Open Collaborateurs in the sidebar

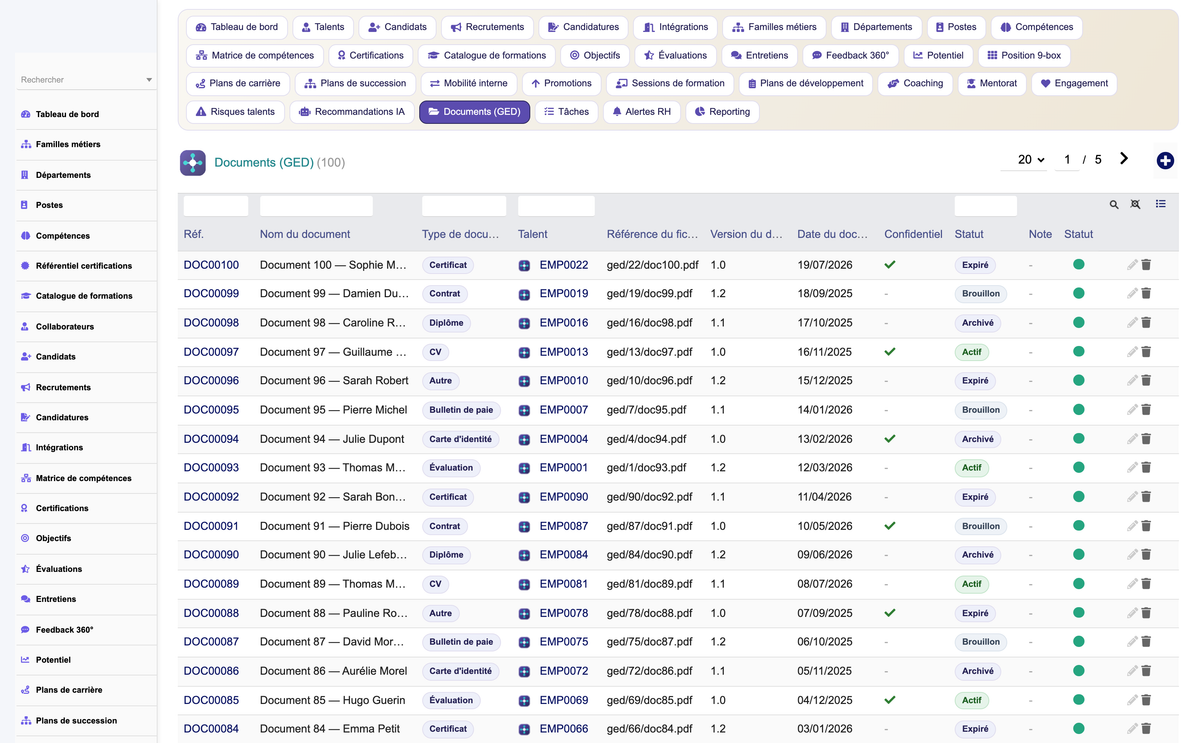pyautogui.click(x=65, y=327)
